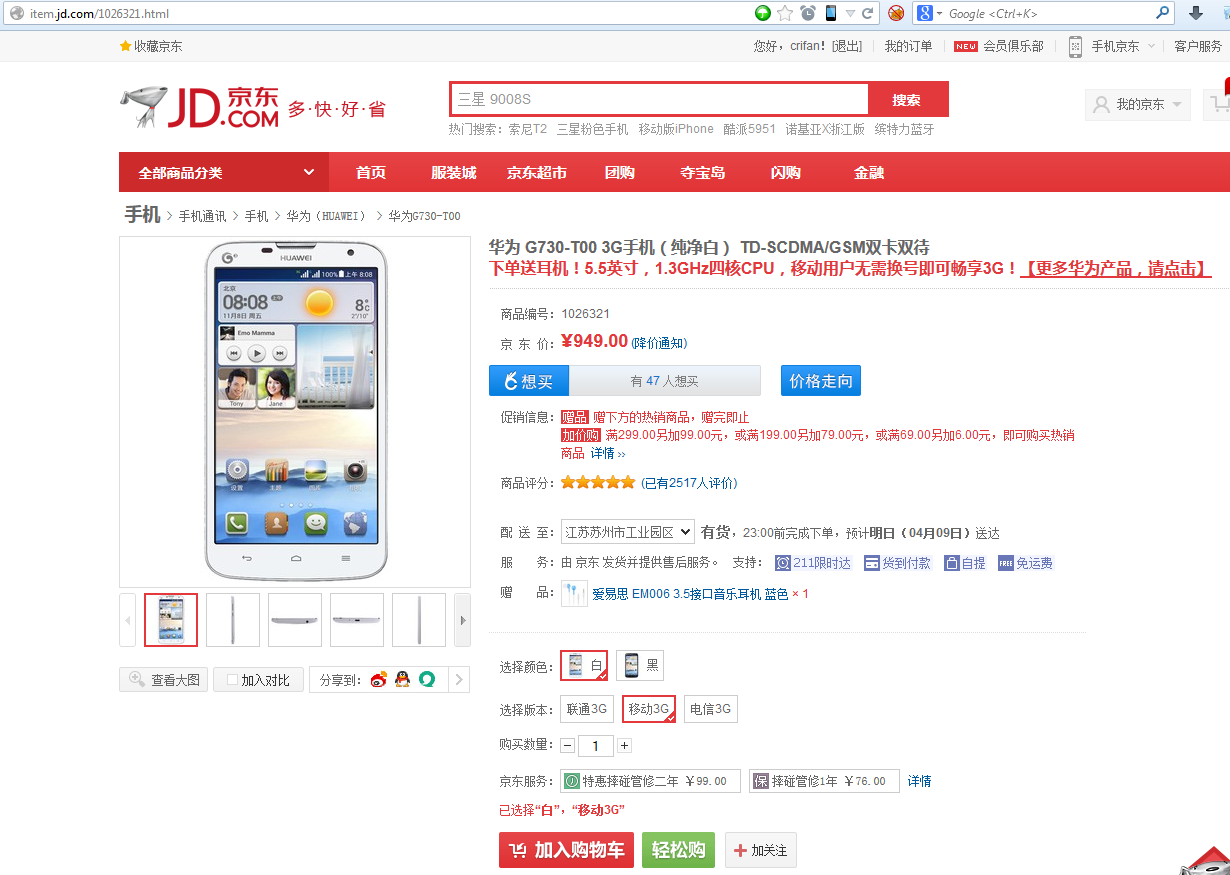
Task: Open 客户服务 menu
Action: point(1198,46)
